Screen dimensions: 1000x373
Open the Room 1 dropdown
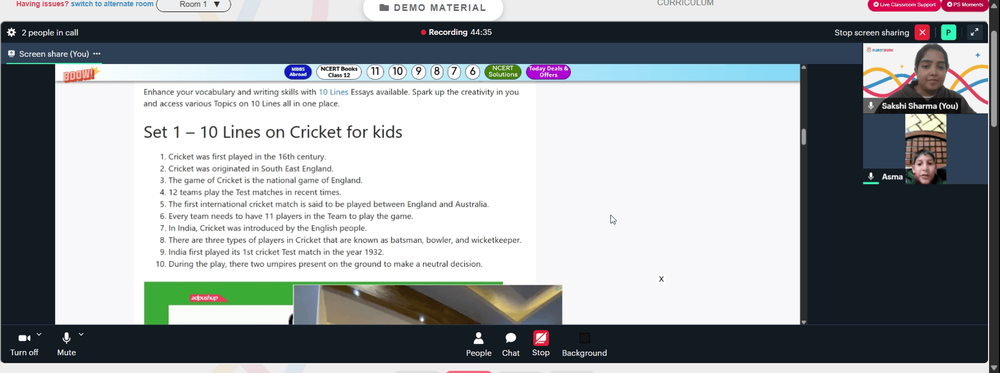click(194, 4)
